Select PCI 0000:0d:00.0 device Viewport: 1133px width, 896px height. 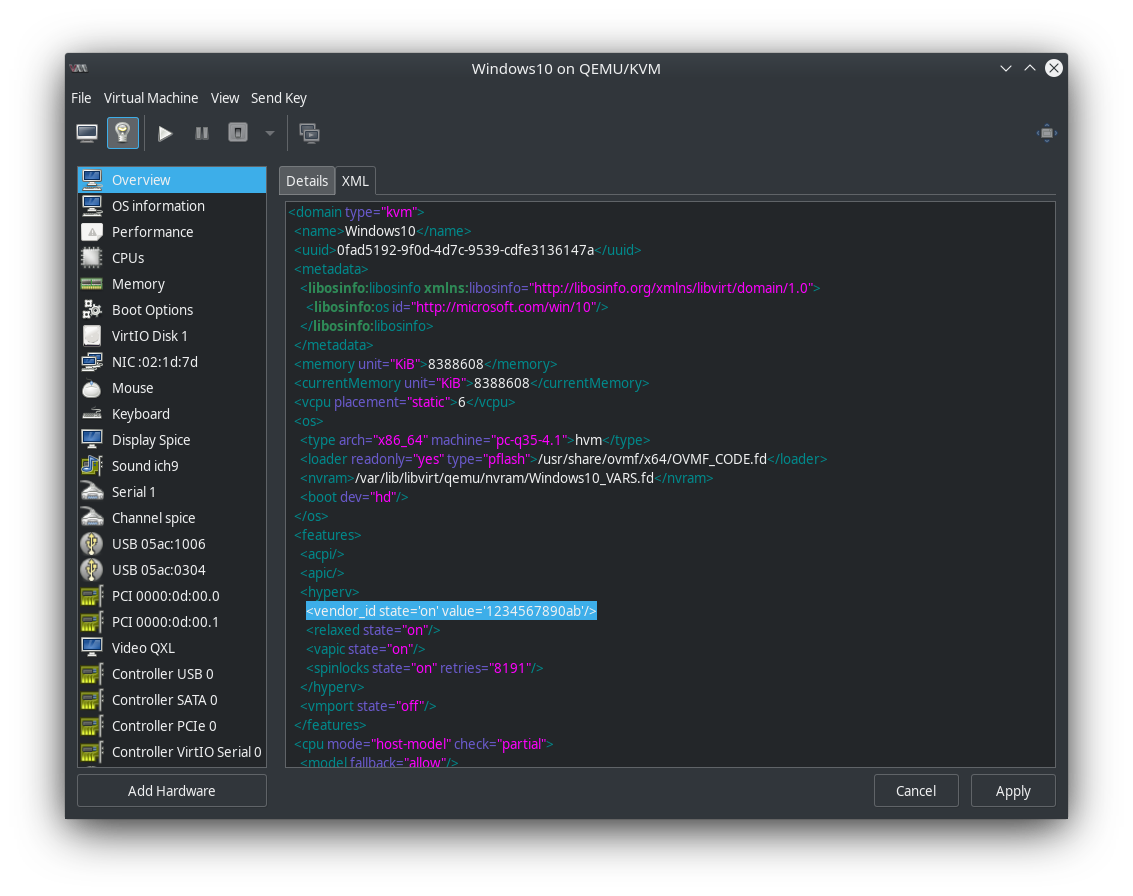172,596
